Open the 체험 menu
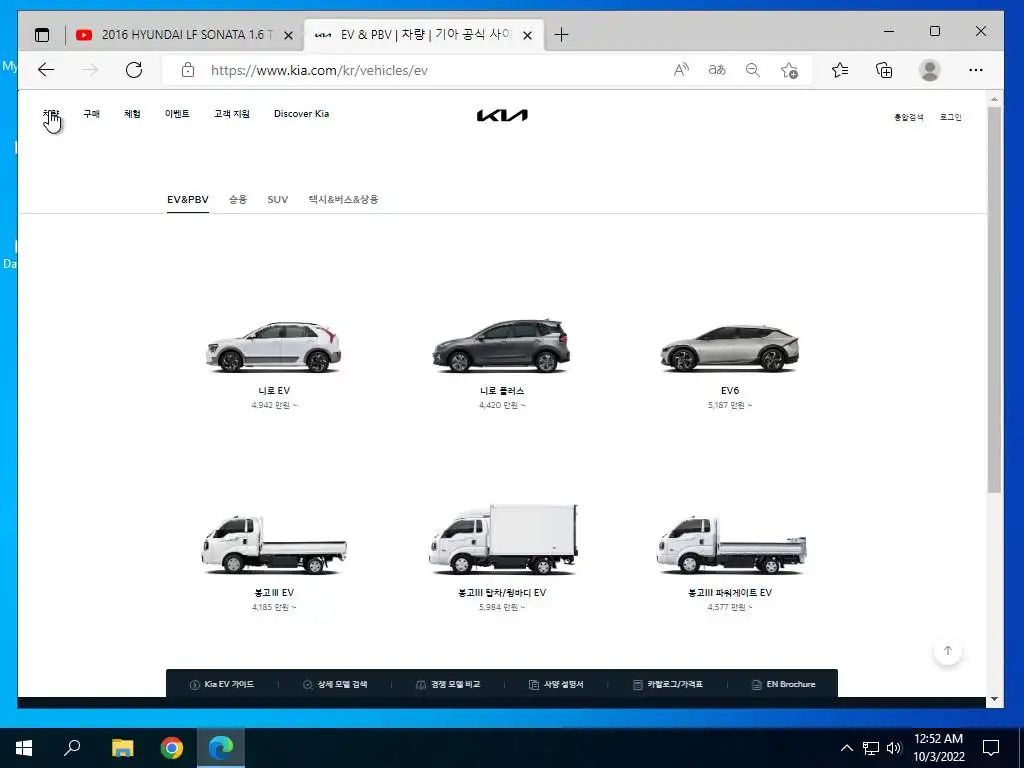The image size is (1024, 768). click(x=132, y=114)
